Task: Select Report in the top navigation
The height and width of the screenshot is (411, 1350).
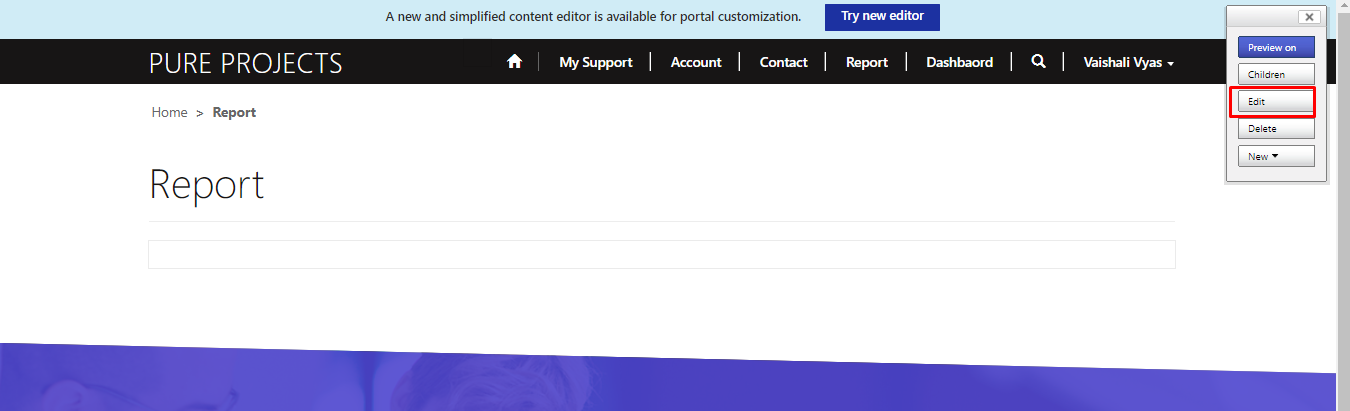Action: pyautogui.click(x=866, y=62)
